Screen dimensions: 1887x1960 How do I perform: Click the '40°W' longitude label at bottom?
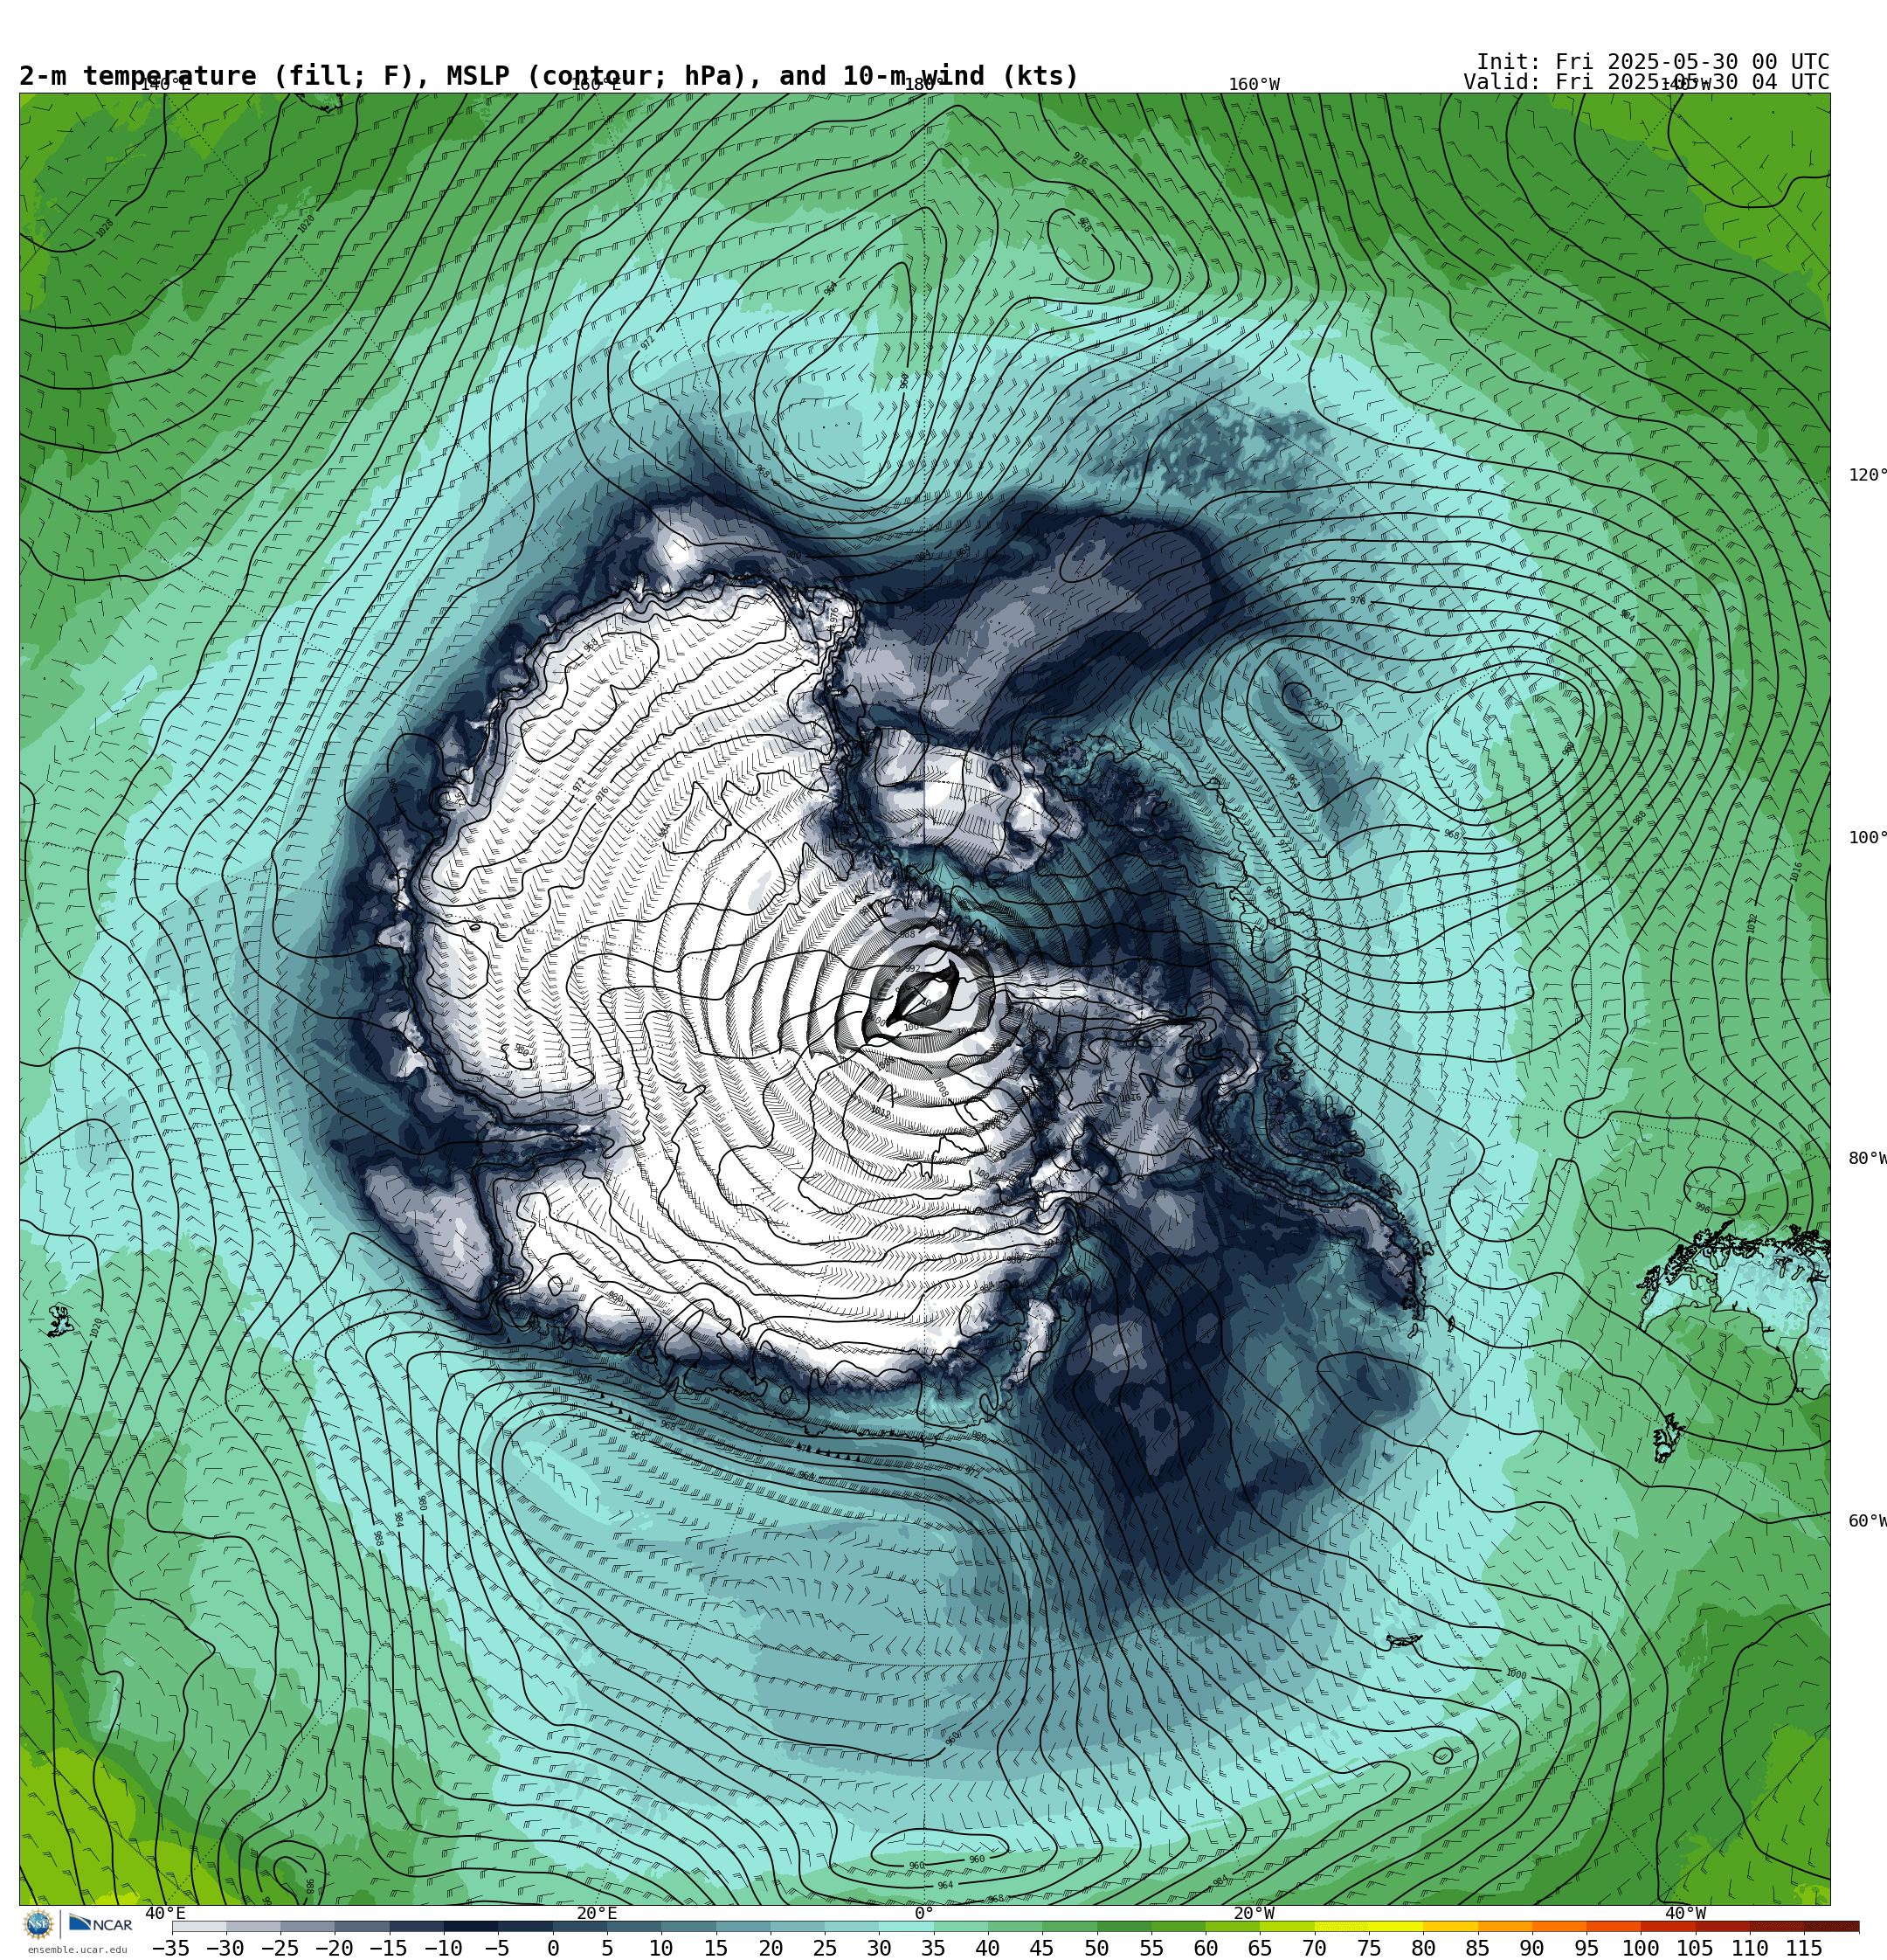point(1685,1913)
